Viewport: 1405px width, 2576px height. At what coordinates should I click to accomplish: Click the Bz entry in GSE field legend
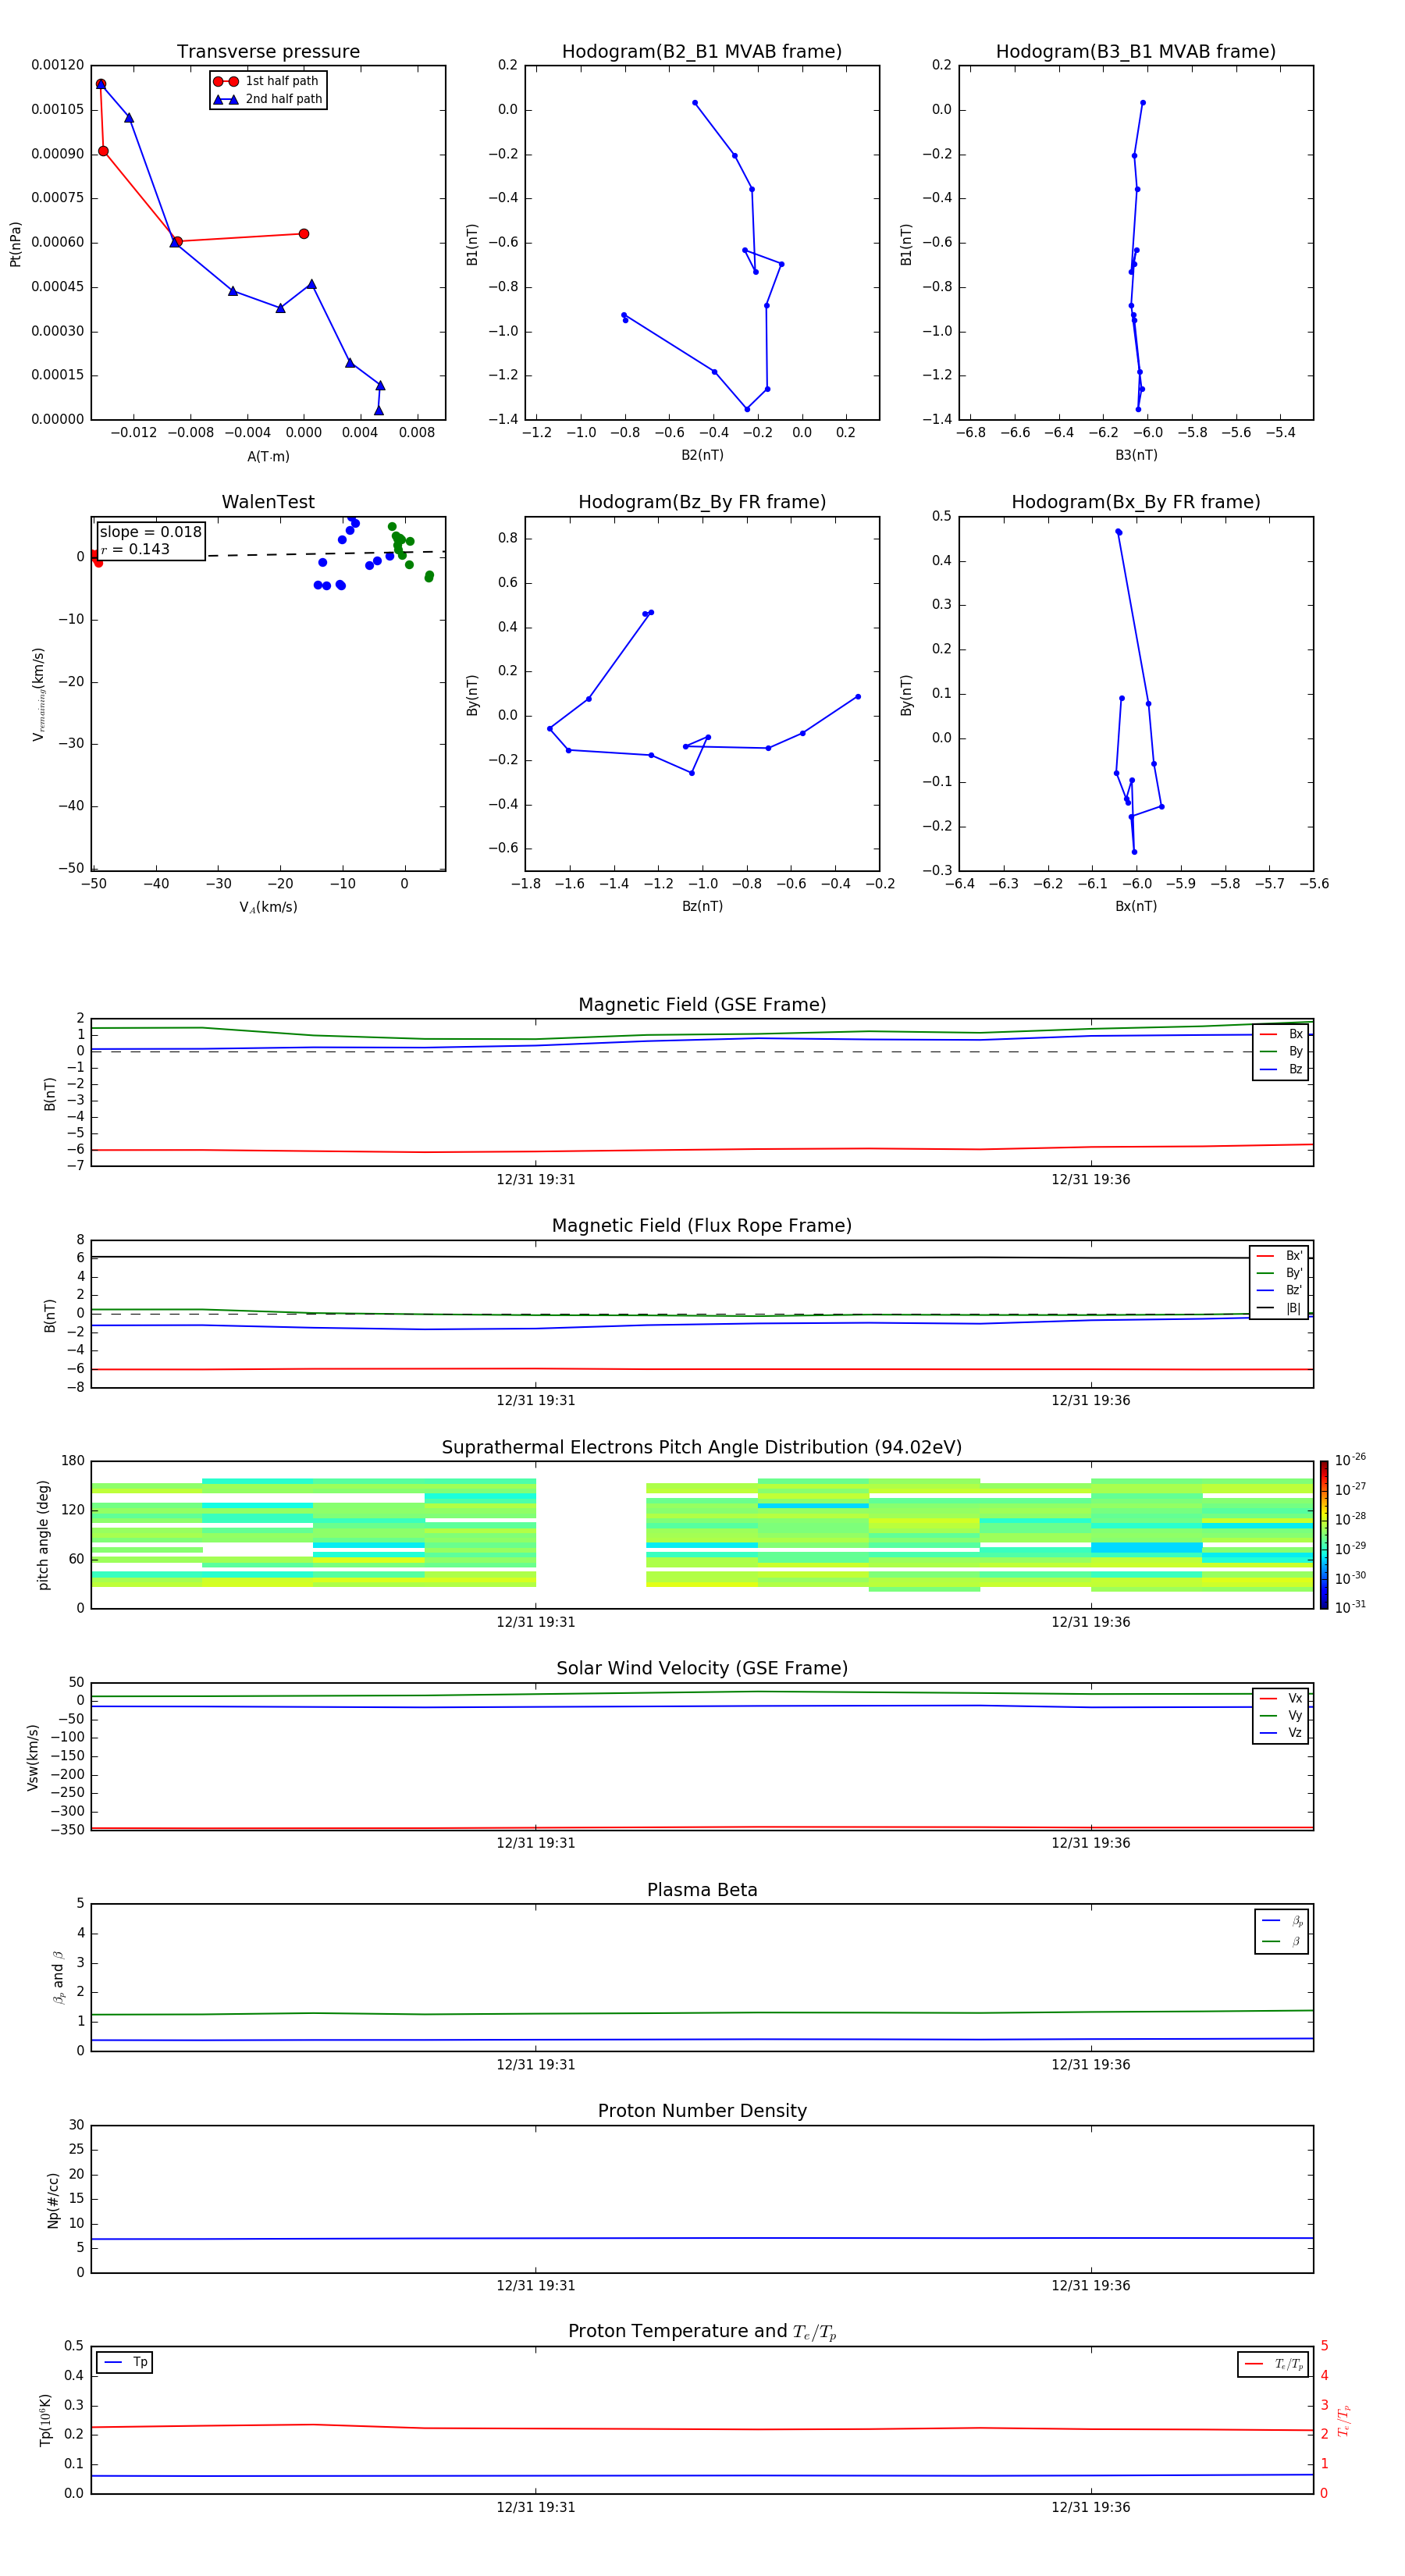click(x=1281, y=1069)
